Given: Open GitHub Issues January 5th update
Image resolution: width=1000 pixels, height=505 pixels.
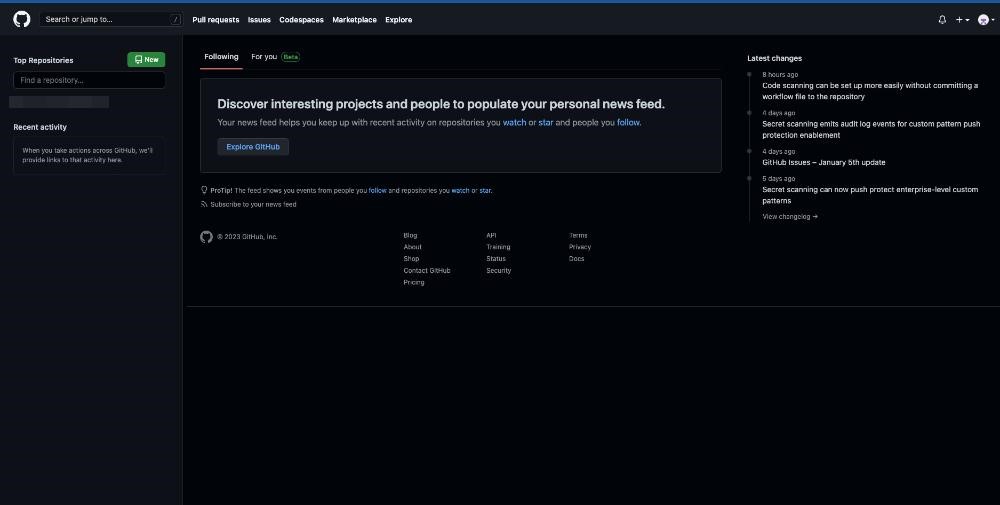Looking at the screenshot, I should pos(823,163).
